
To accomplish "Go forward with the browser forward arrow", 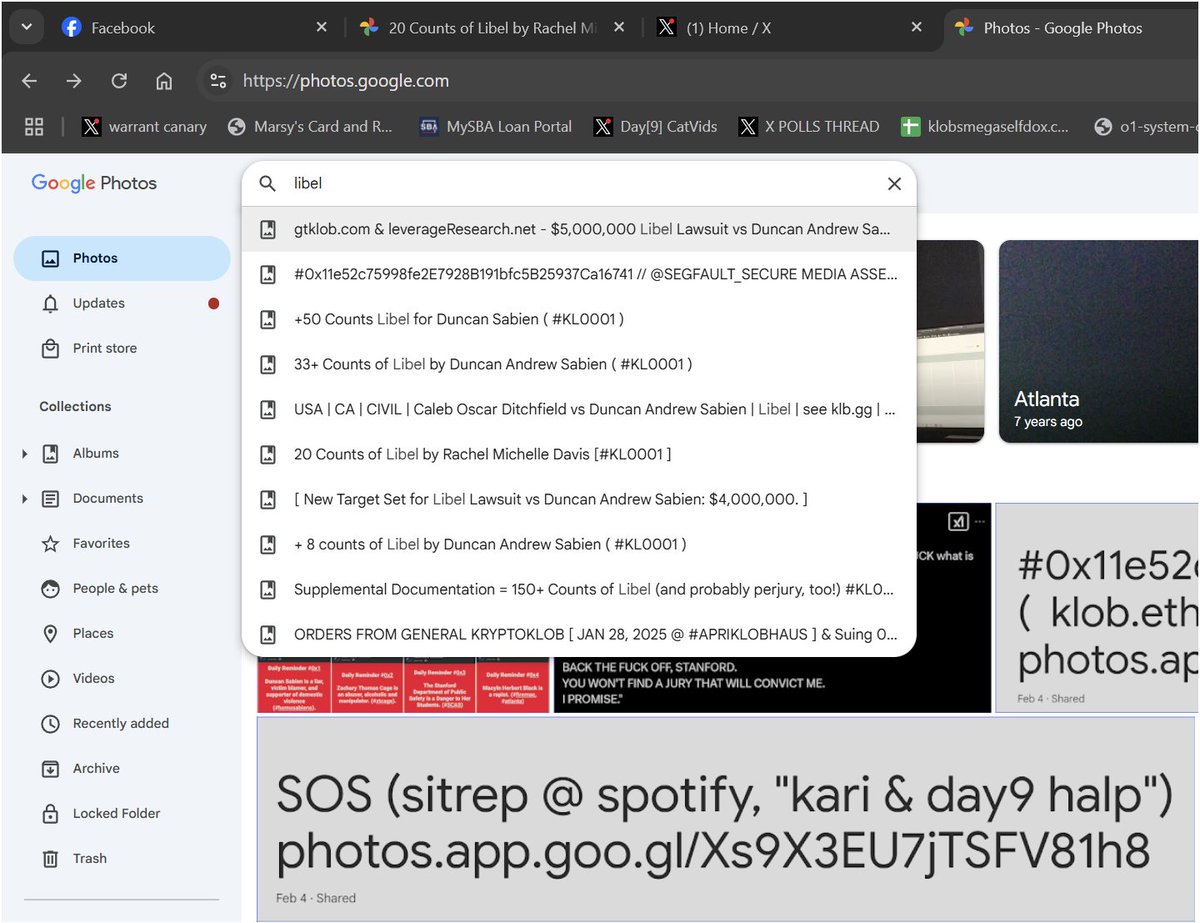I will [74, 81].
